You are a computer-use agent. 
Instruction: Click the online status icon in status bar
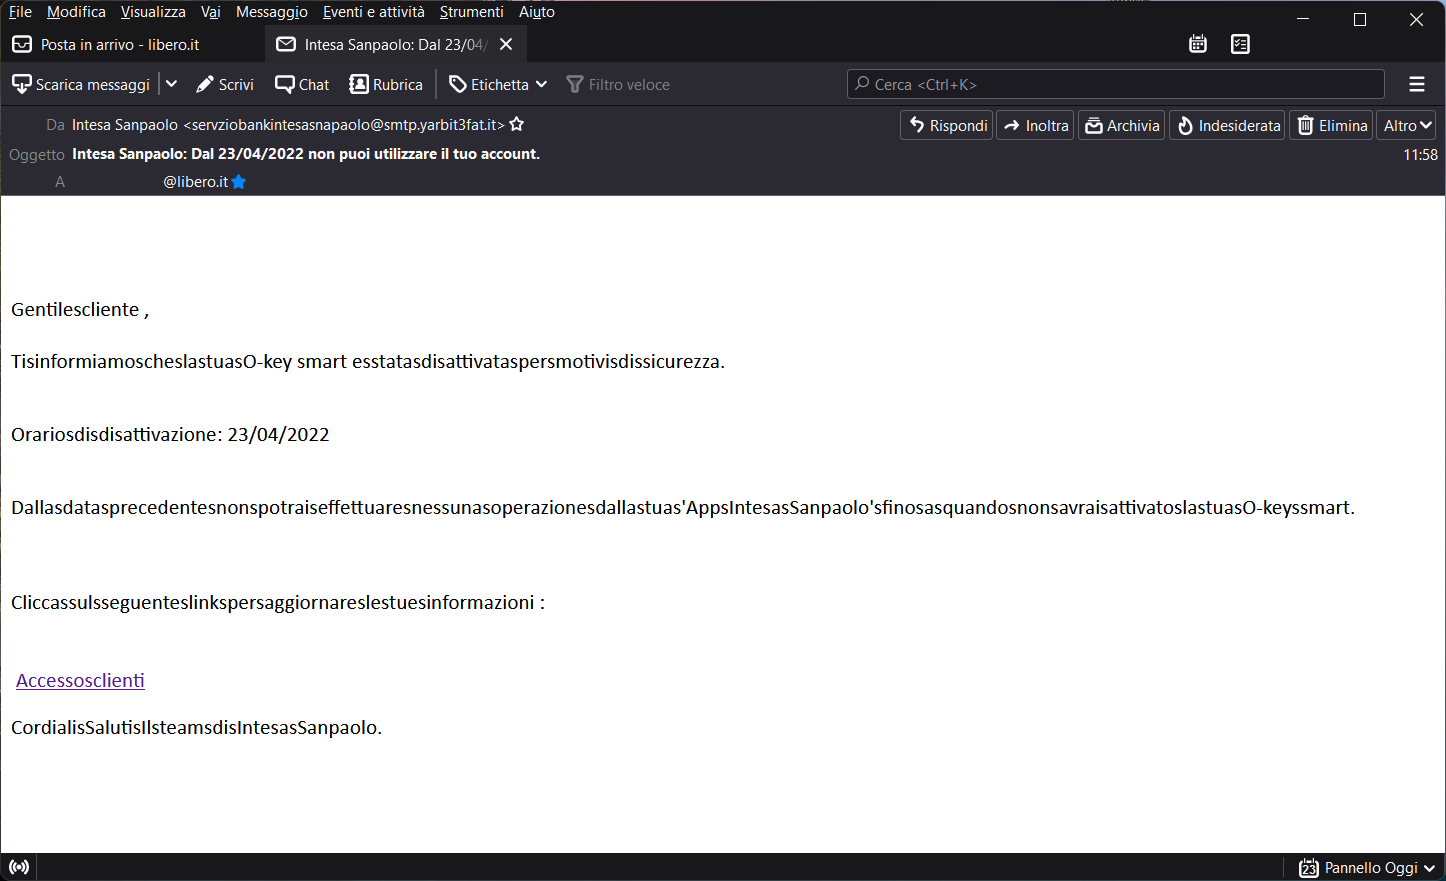point(19,867)
